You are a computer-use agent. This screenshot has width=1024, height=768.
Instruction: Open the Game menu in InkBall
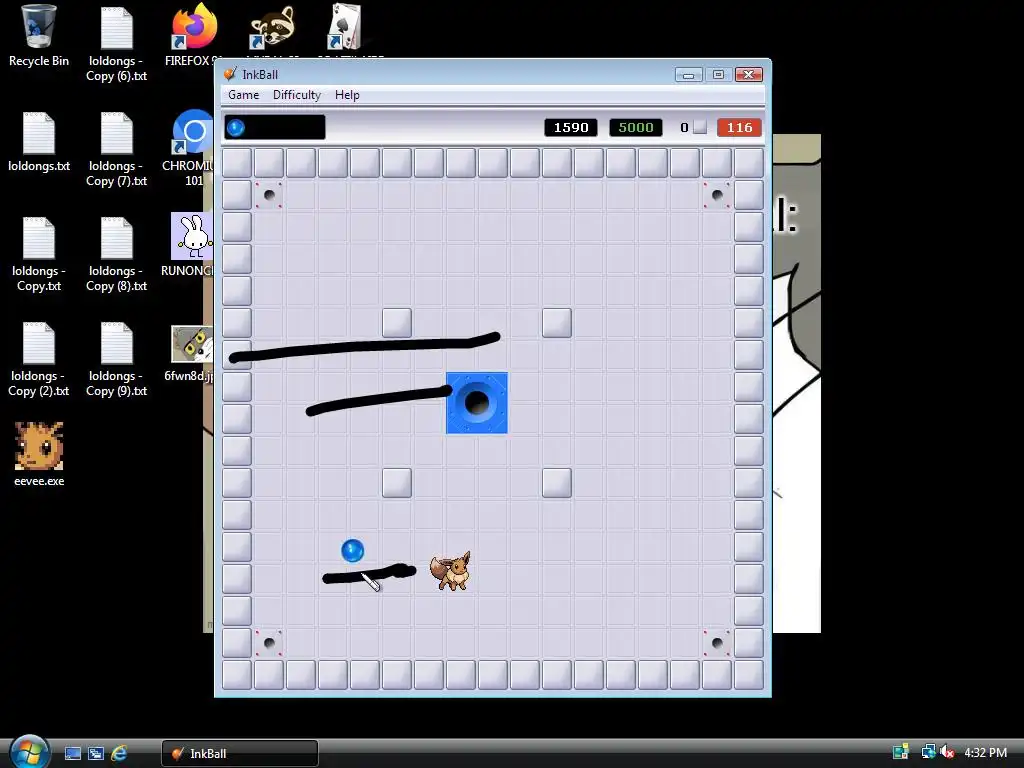tap(244, 95)
